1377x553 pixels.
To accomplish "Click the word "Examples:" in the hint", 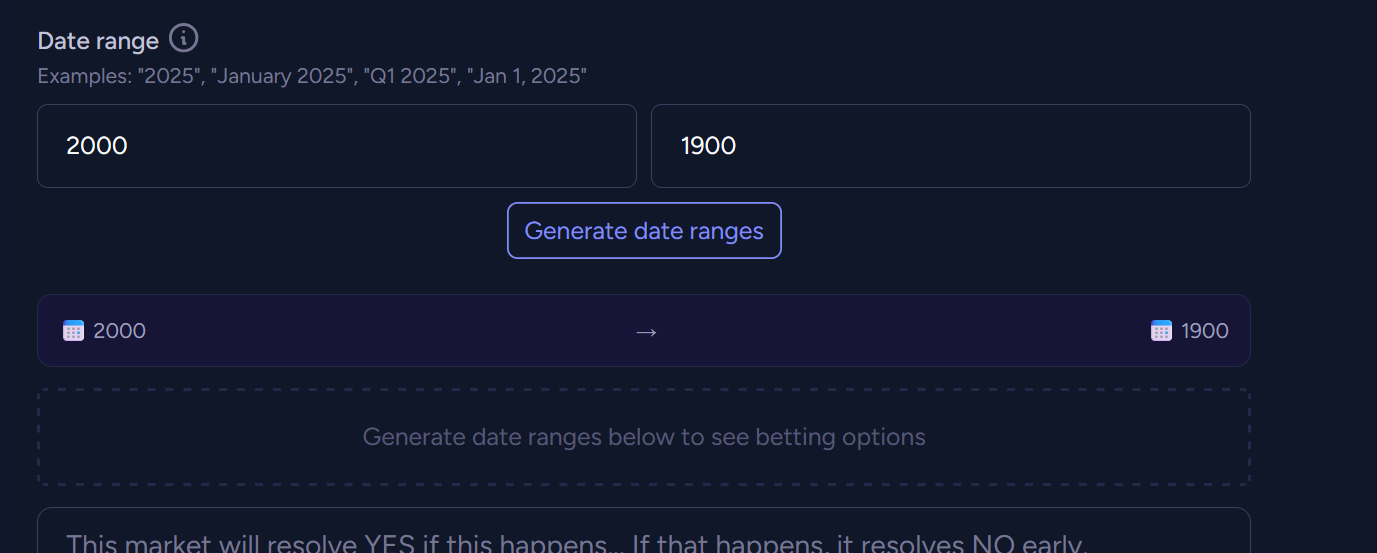I will click(x=84, y=76).
